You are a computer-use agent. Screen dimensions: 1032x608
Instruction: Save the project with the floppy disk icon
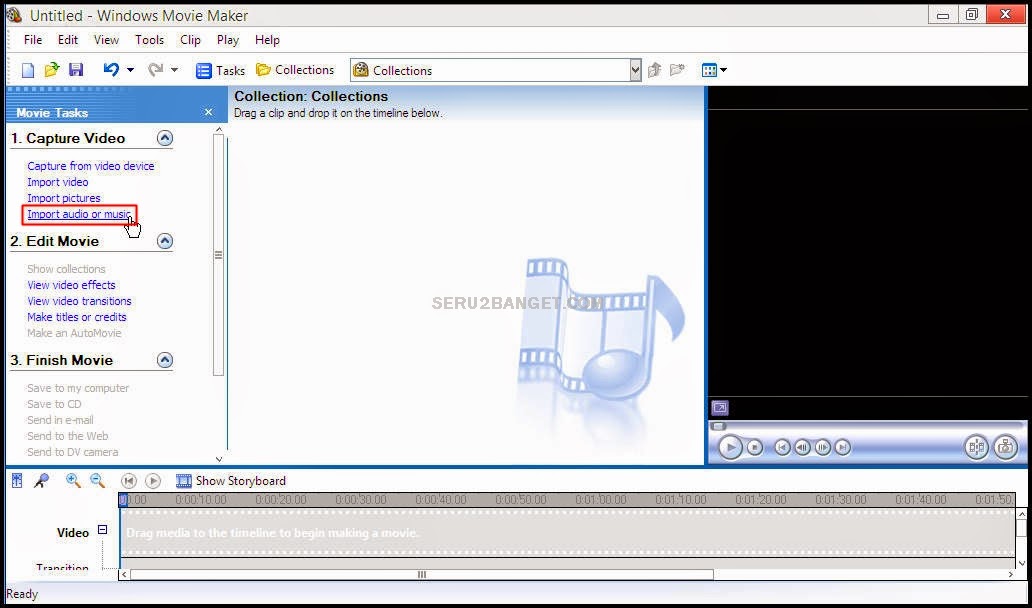pyautogui.click(x=76, y=70)
